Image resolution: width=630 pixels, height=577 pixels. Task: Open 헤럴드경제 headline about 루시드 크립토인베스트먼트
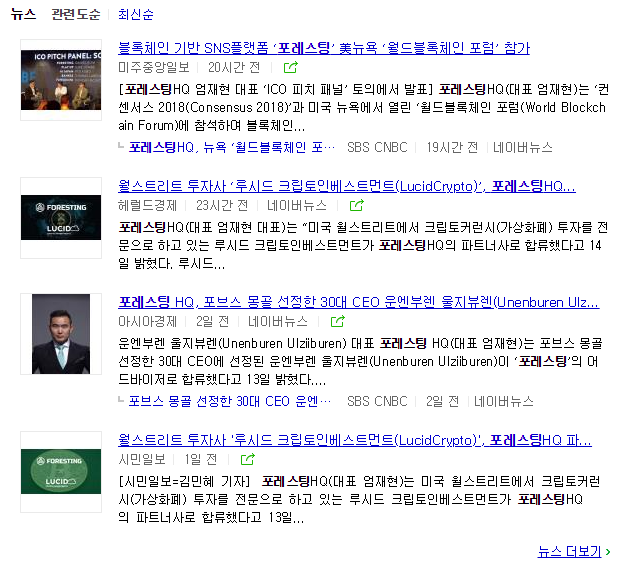[x=347, y=186]
